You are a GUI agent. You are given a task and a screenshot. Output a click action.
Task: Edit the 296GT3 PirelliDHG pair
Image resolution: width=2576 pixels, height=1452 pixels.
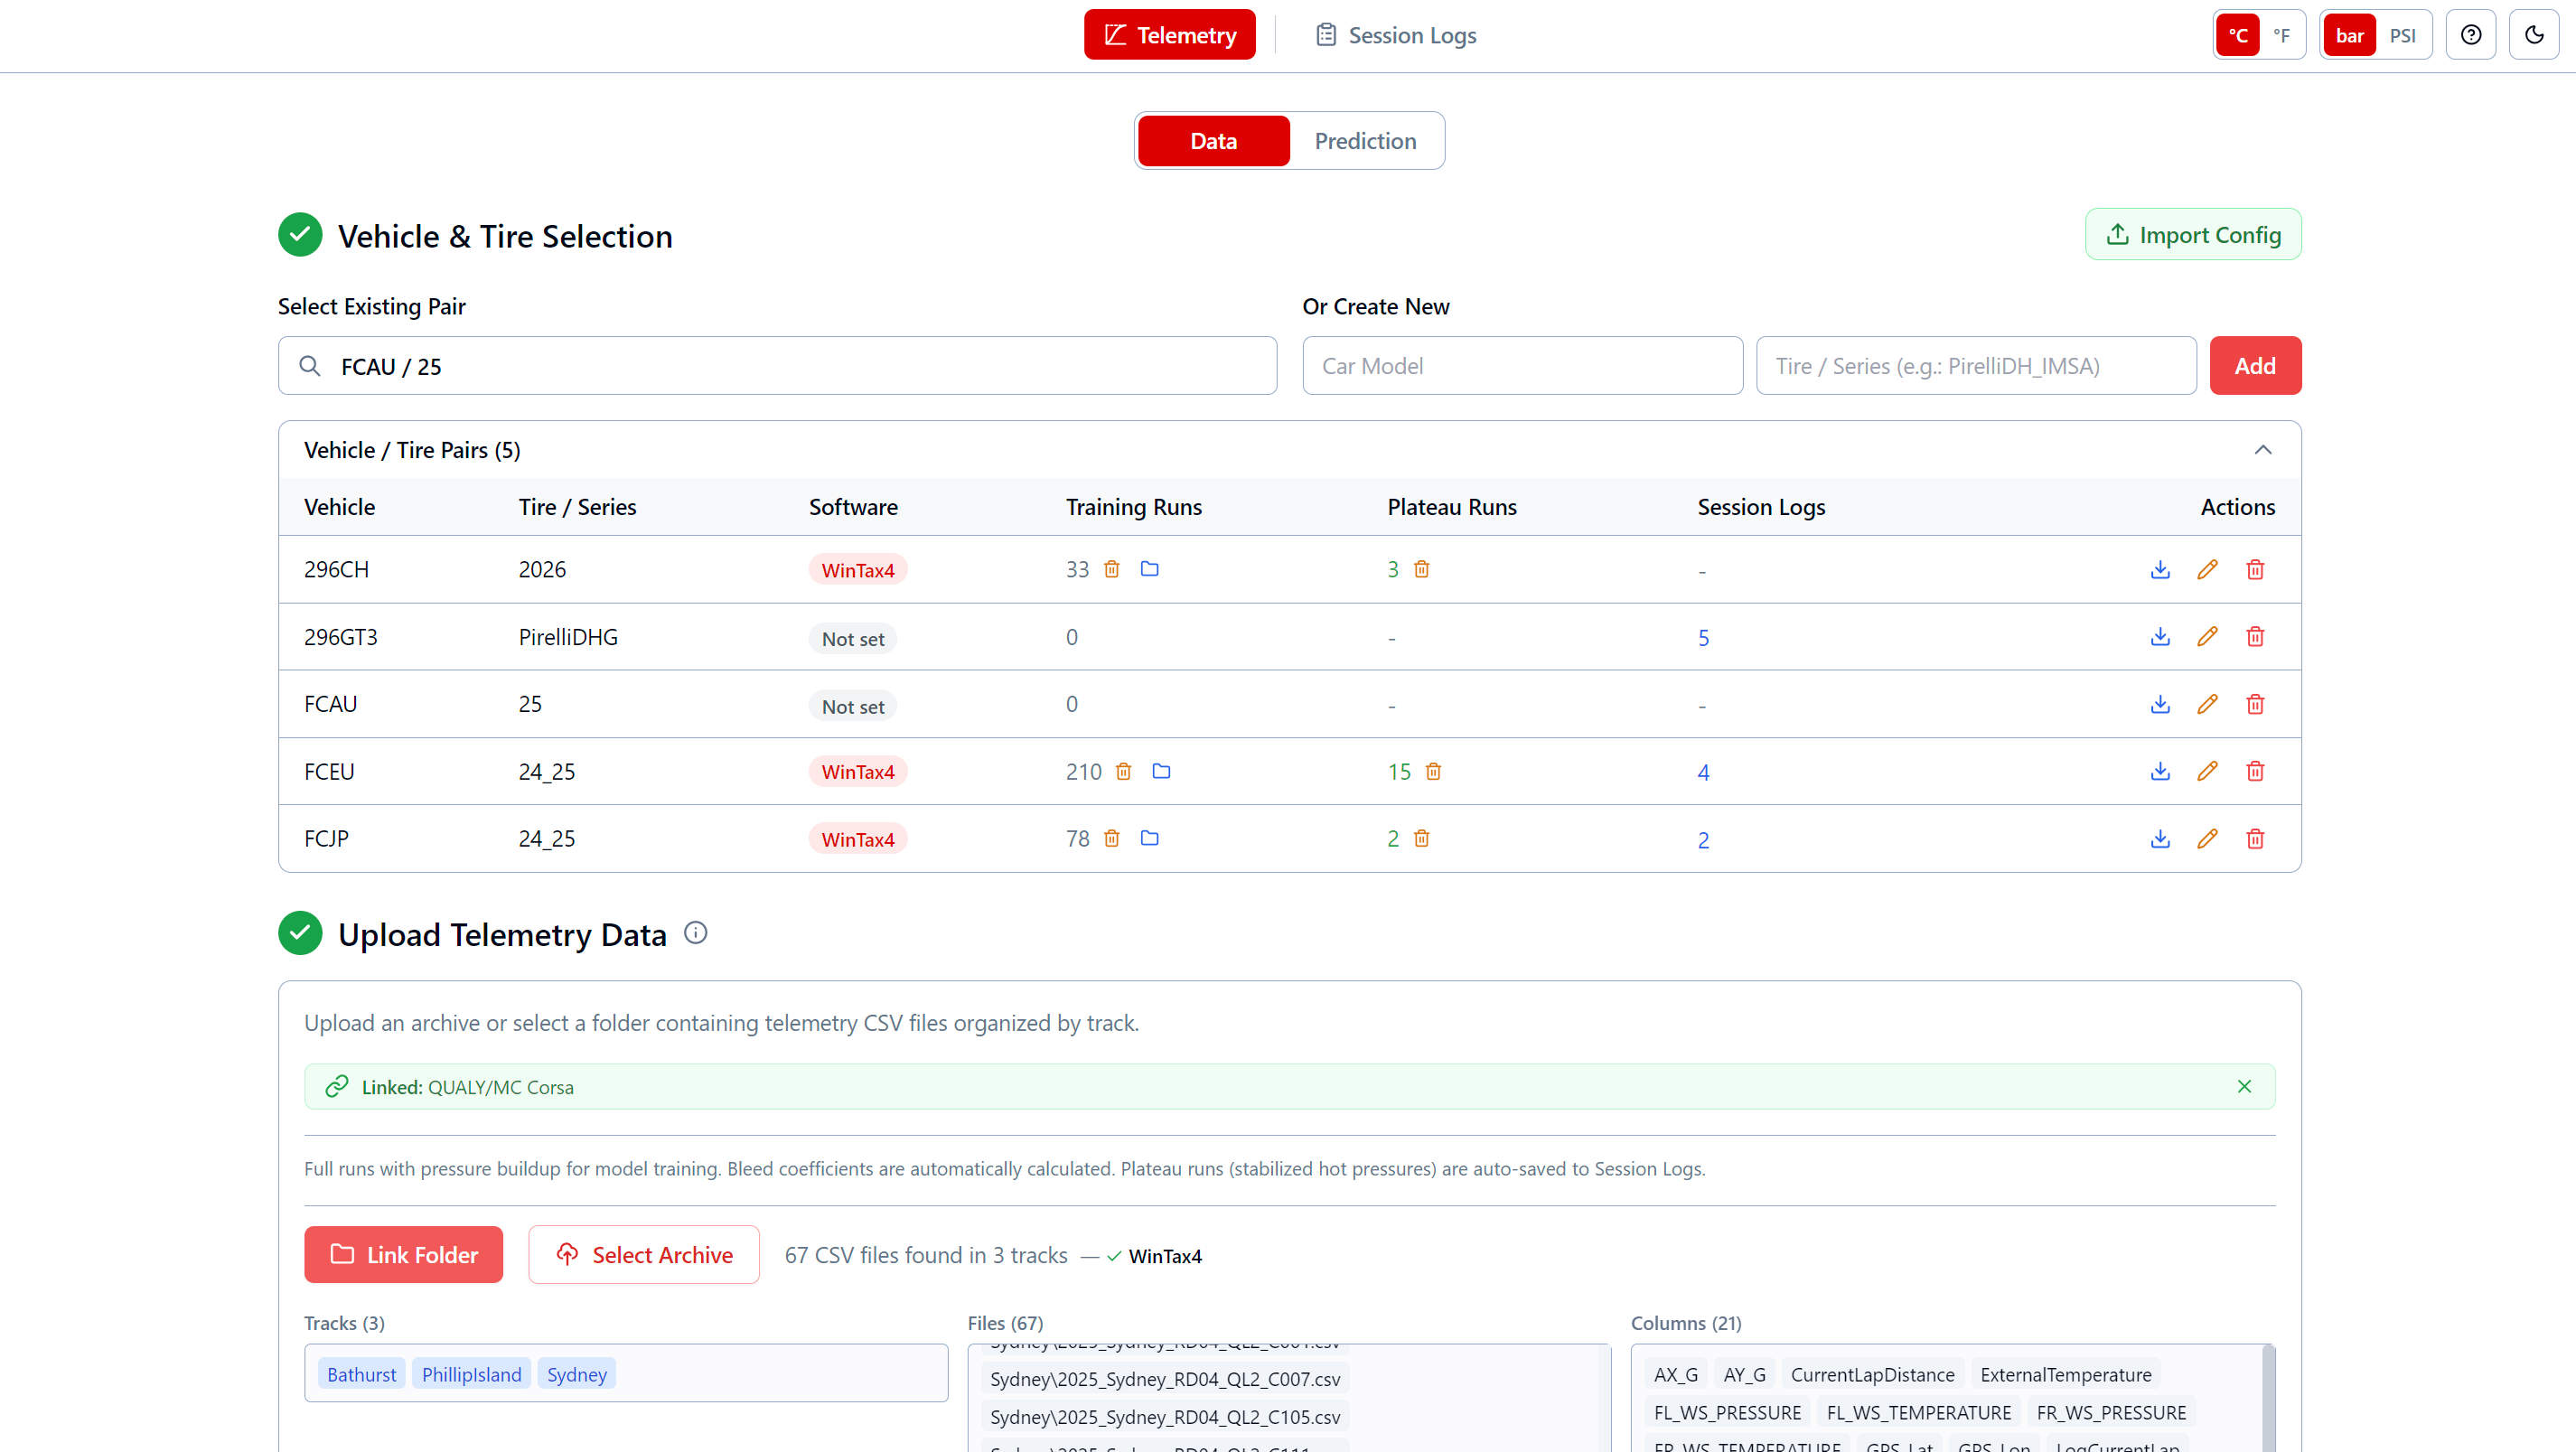pos(2207,637)
